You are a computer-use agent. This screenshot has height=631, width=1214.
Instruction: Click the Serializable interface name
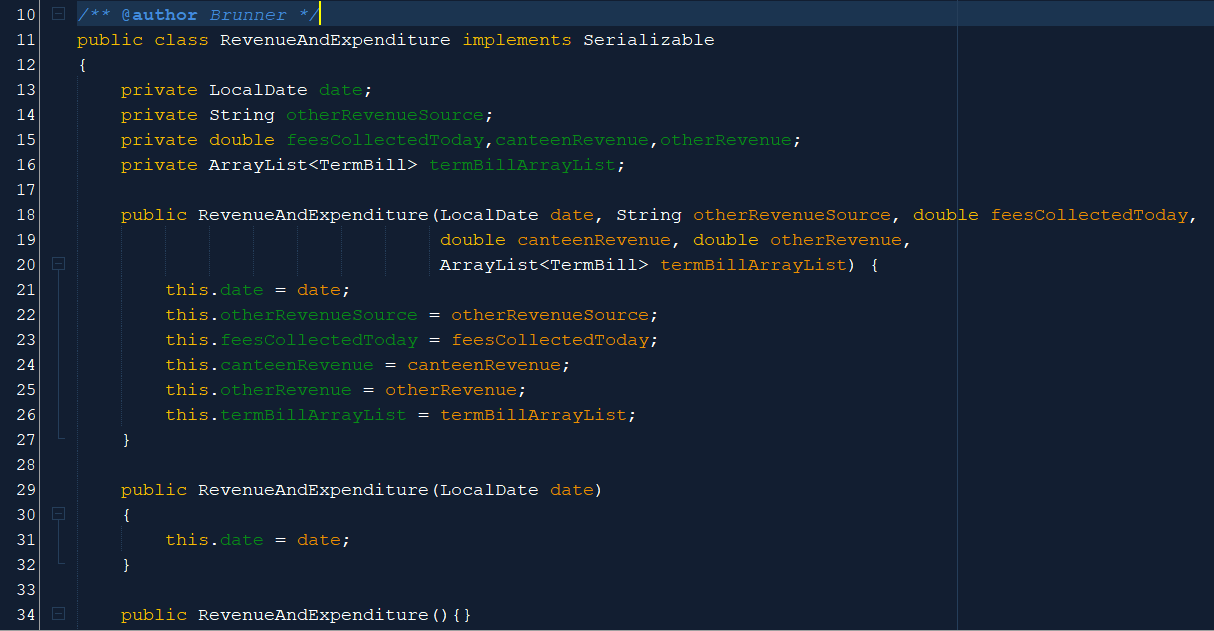point(649,40)
